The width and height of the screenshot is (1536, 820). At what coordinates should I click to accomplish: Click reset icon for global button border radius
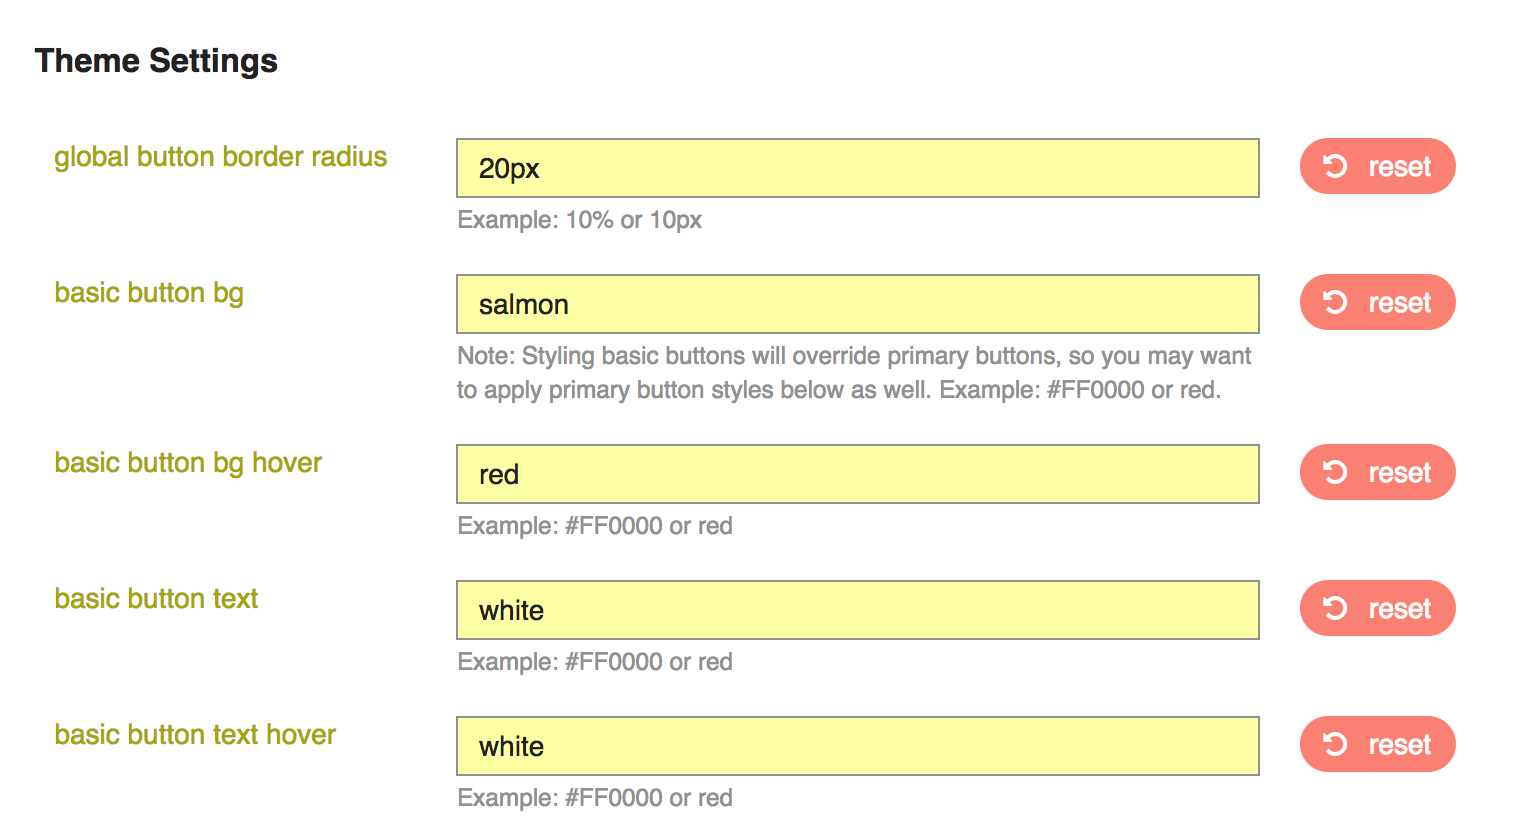(1336, 166)
